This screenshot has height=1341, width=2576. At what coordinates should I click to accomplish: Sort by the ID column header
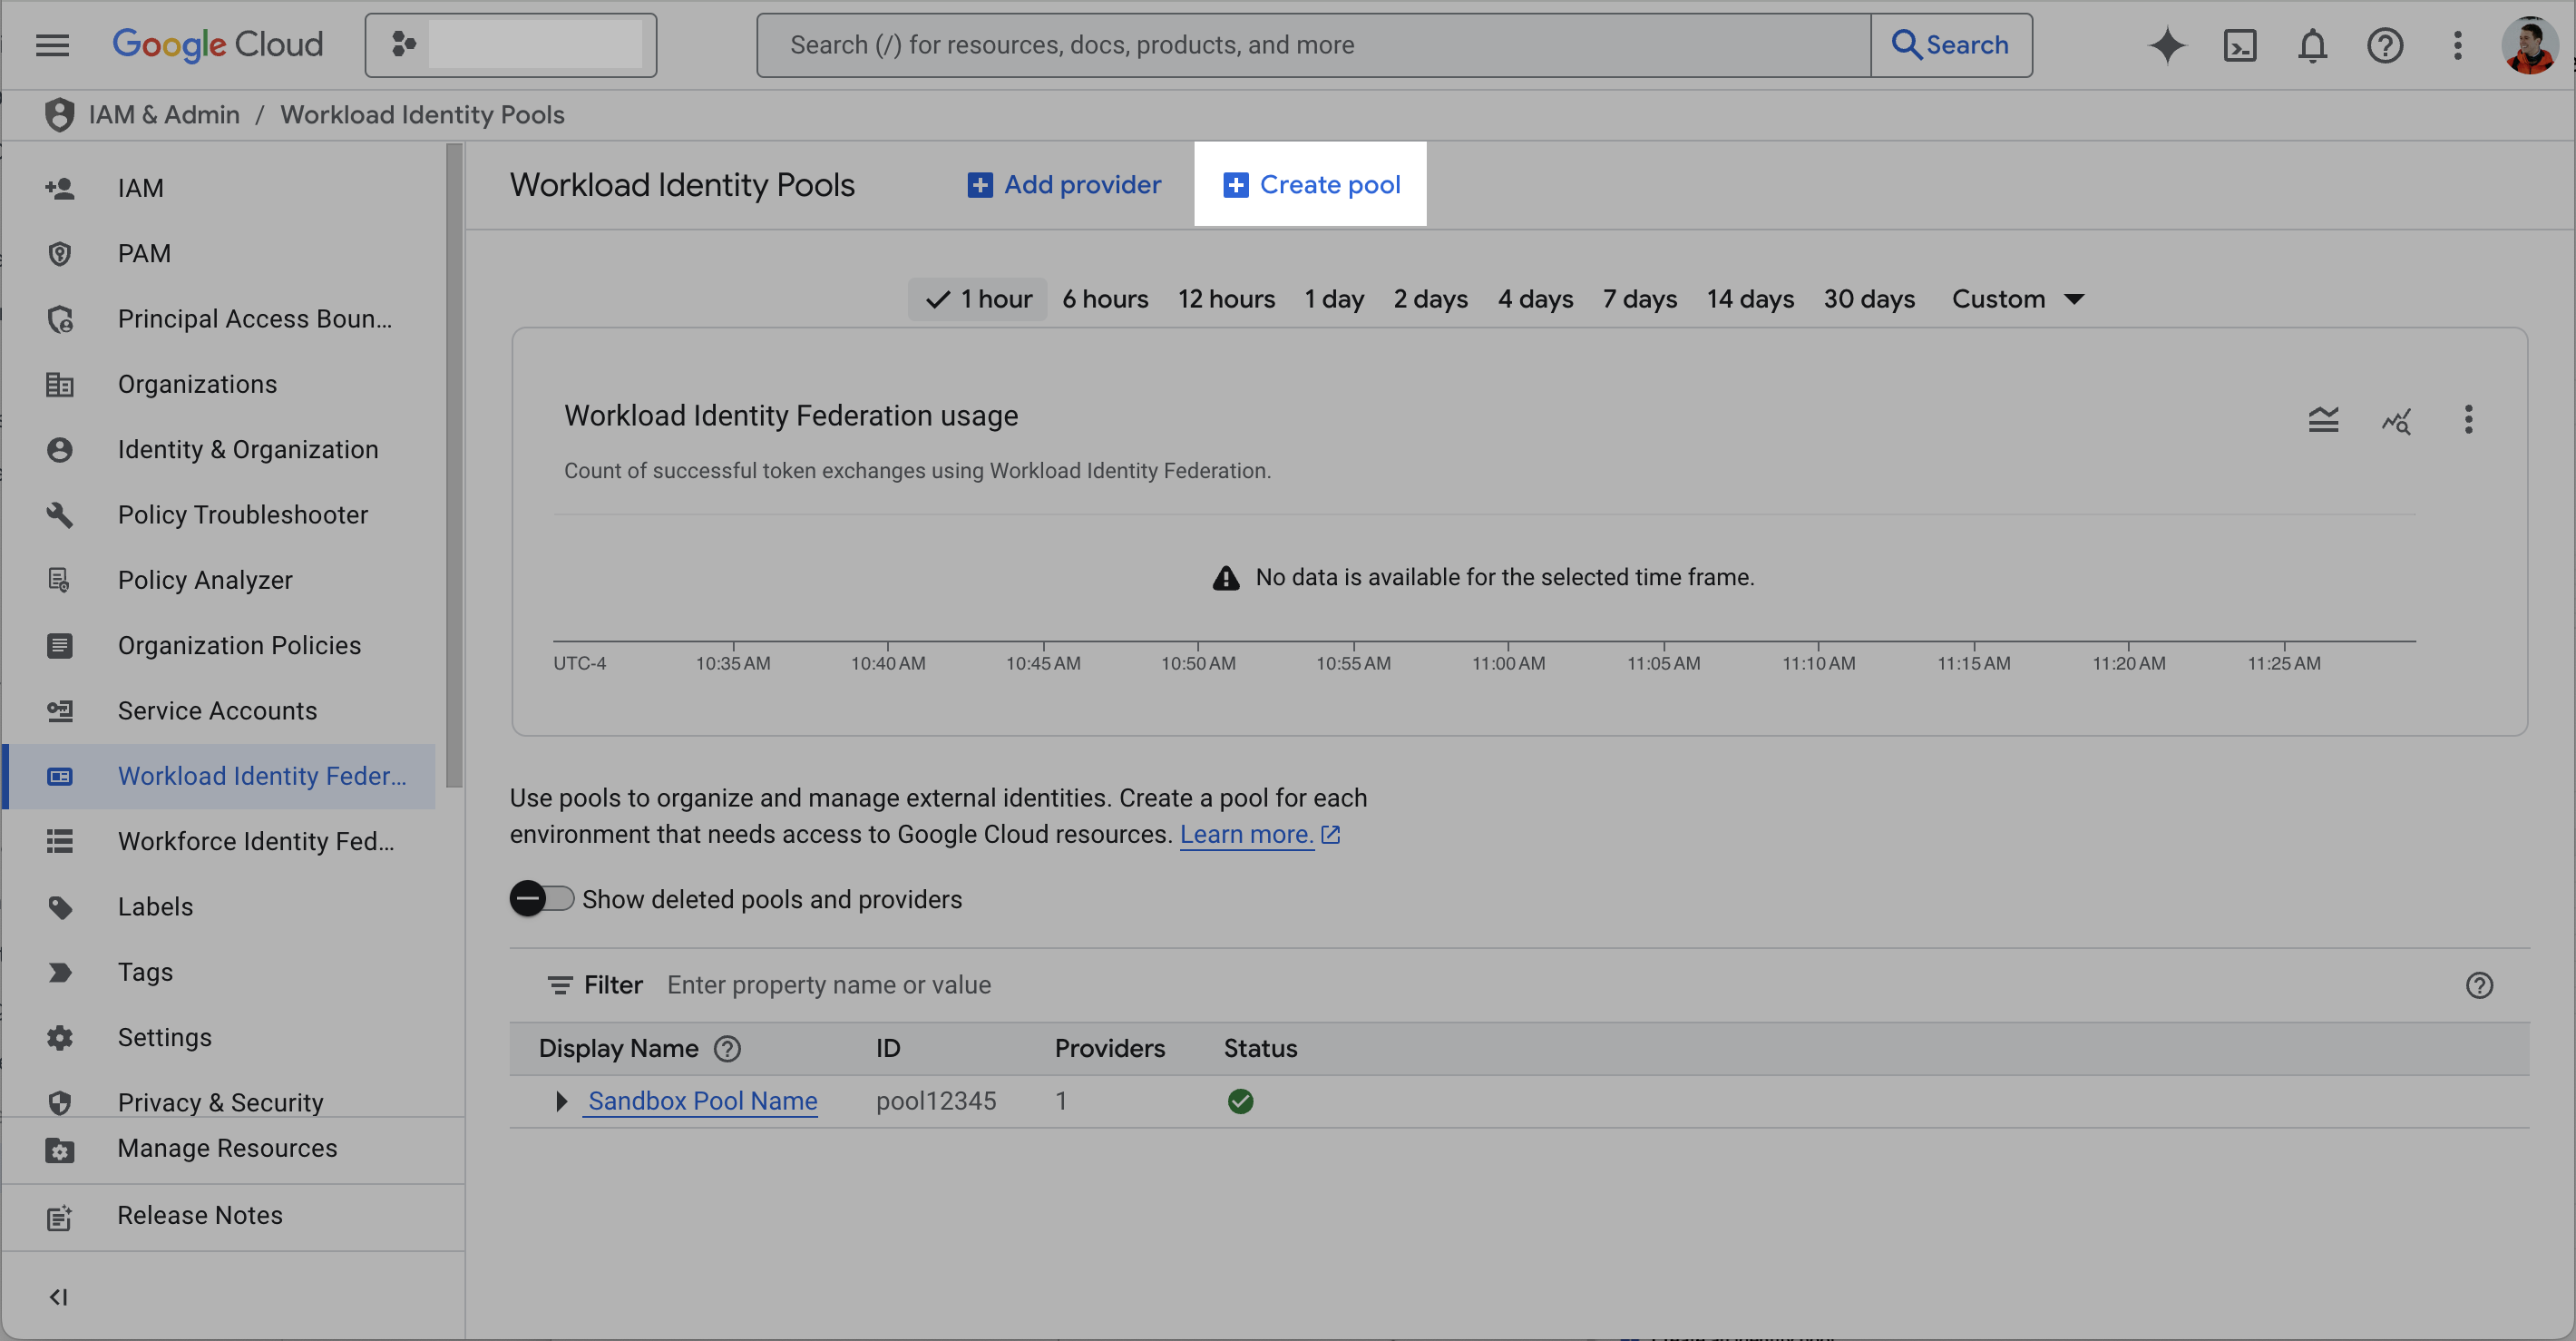(888, 1049)
